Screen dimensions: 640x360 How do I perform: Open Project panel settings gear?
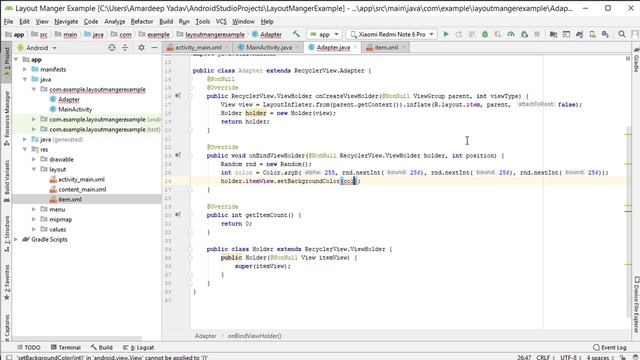point(141,48)
